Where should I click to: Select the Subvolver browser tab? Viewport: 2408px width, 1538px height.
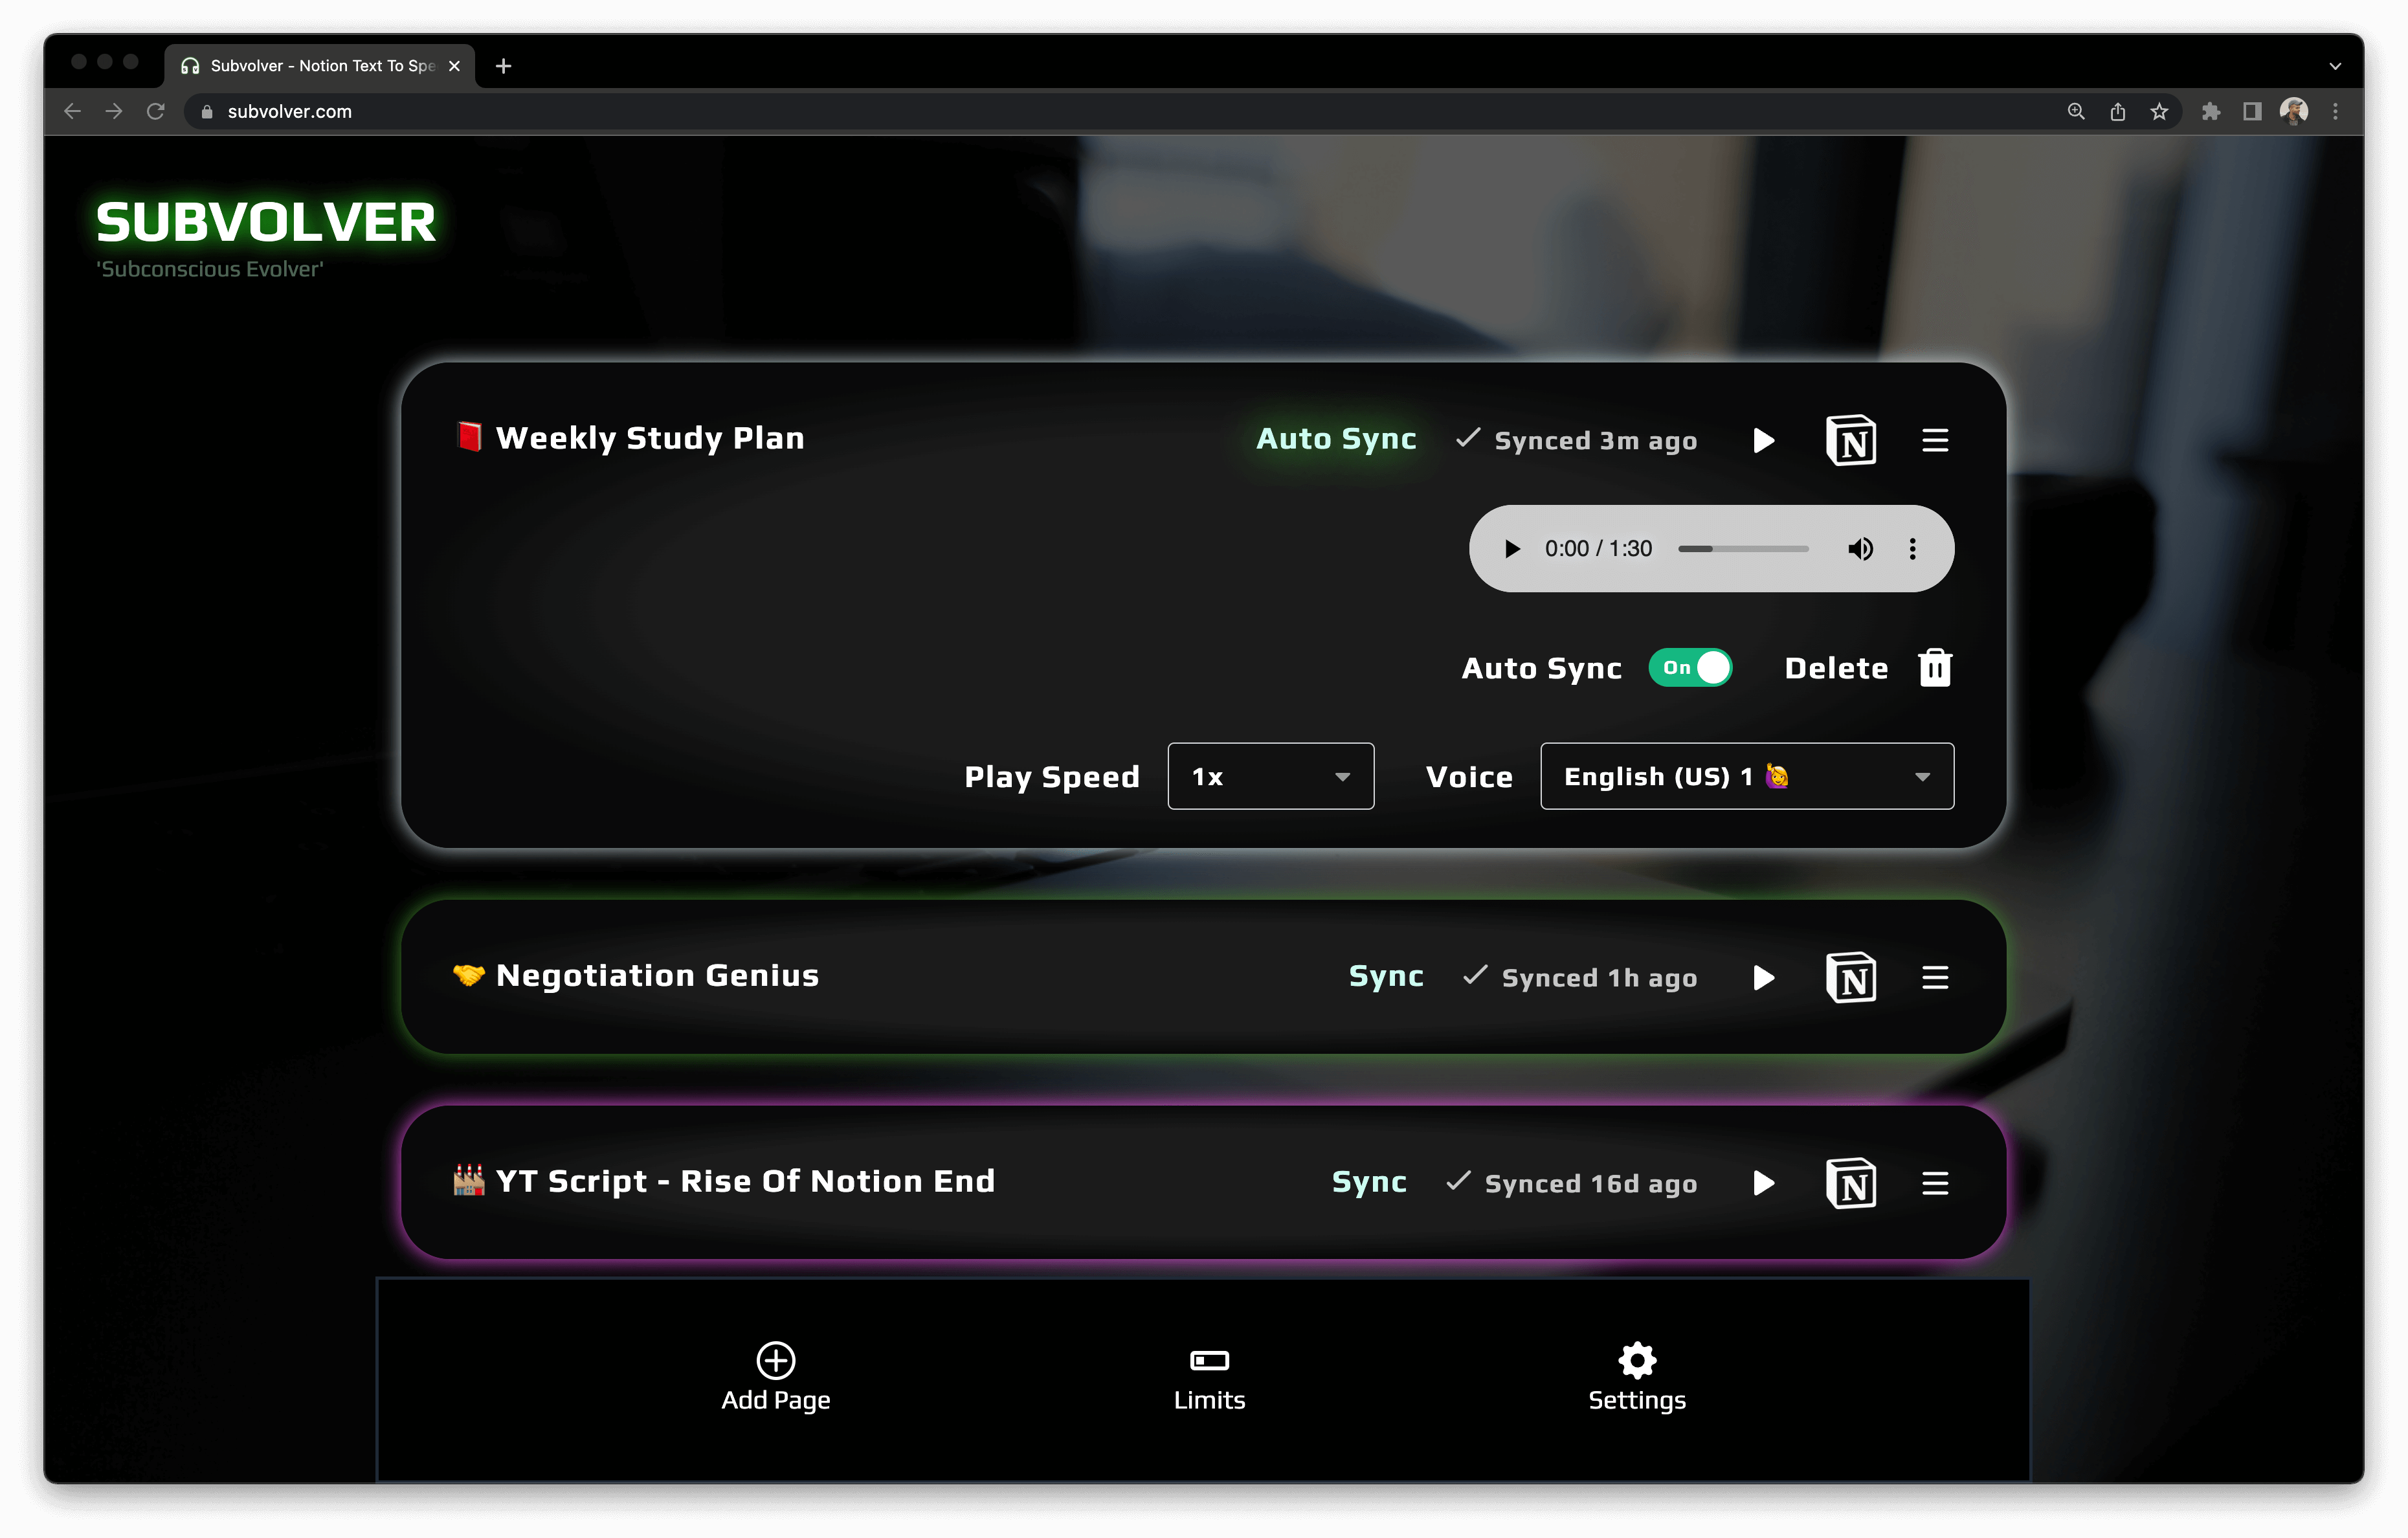point(319,66)
